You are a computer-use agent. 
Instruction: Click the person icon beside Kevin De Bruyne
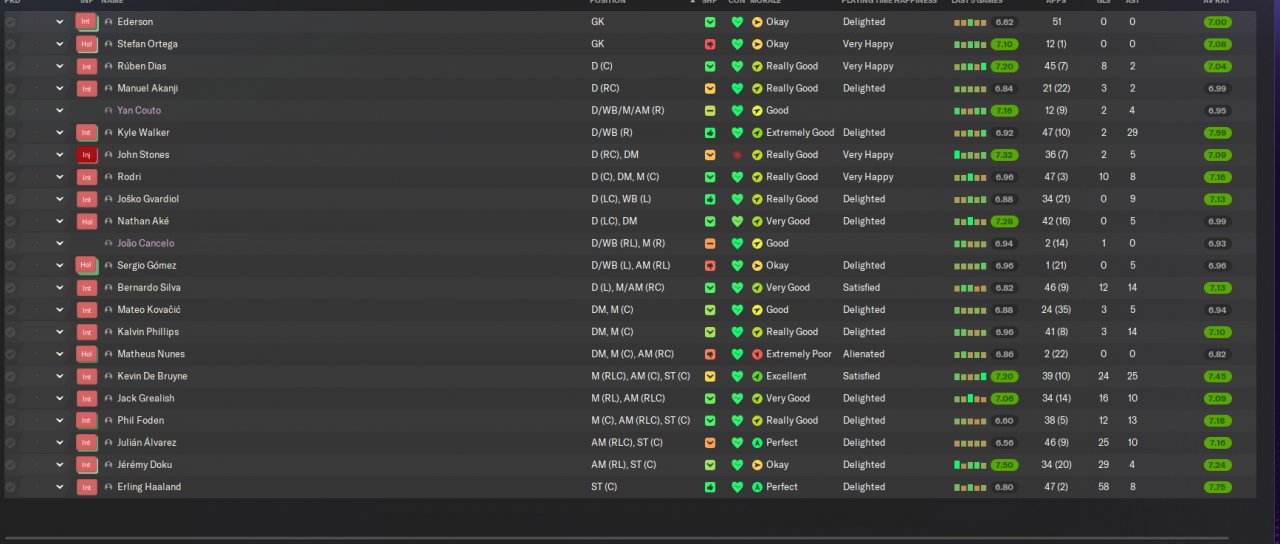point(108,376)
